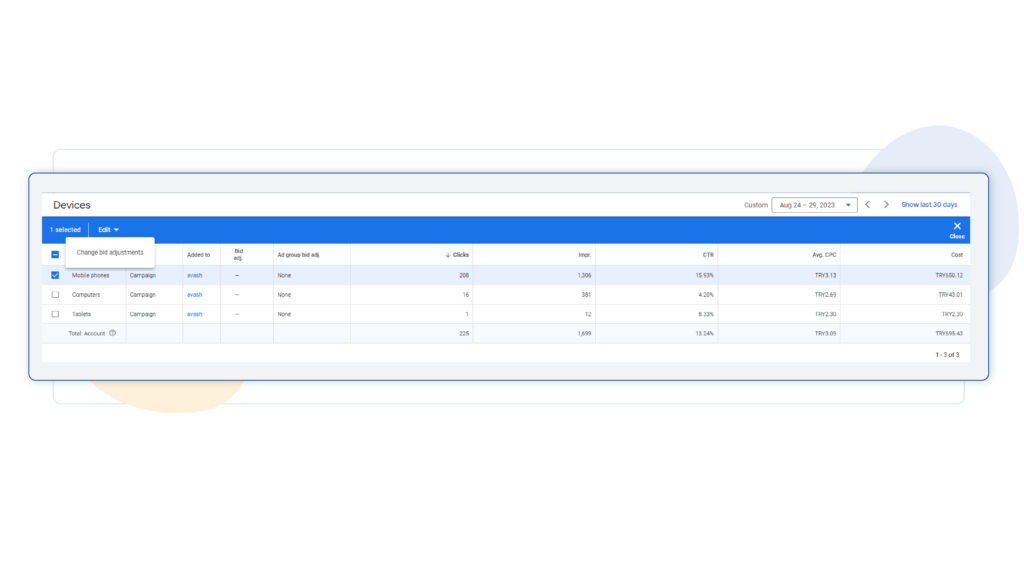This screenshot has height=579, width=1024.
Task: Click the 208 clicks value
Action: click(464, 275)
